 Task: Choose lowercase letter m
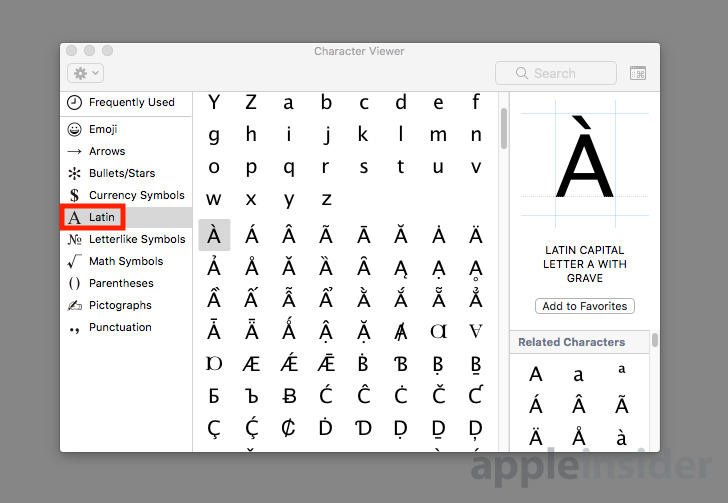[x=439, y=135]
